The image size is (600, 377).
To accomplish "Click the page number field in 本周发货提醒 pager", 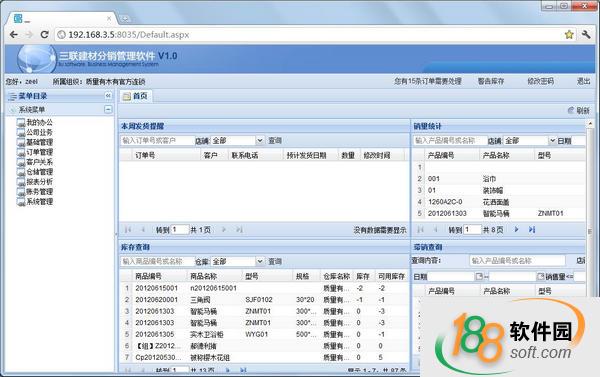I will (x=180, y=230).
